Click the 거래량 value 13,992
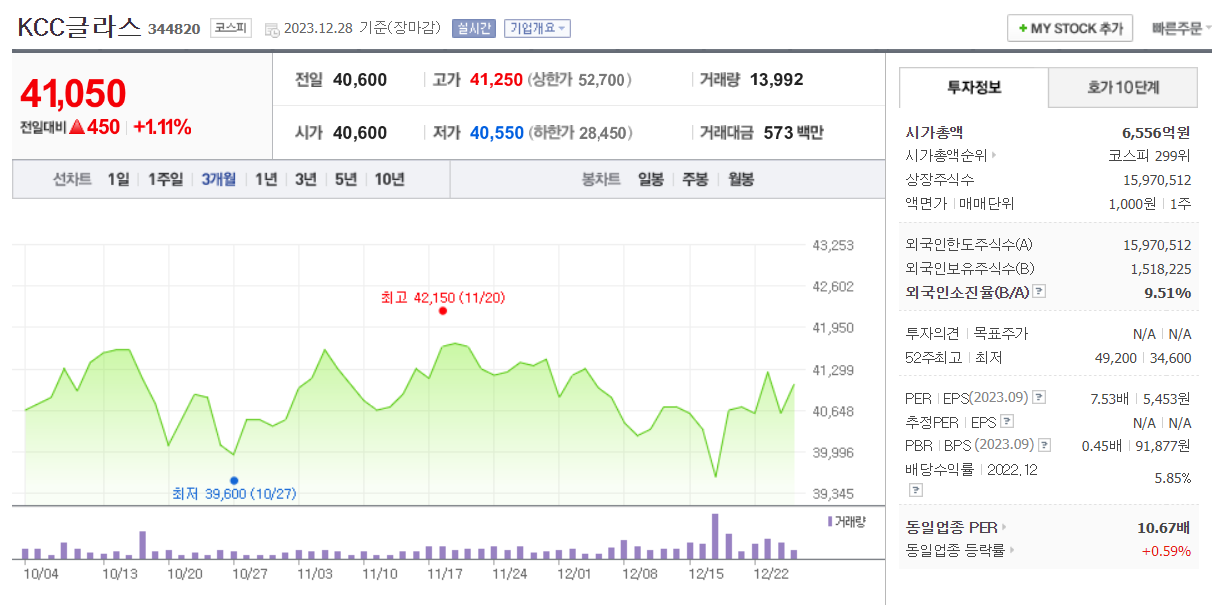1223x605 pixels. tap(776, 79)
